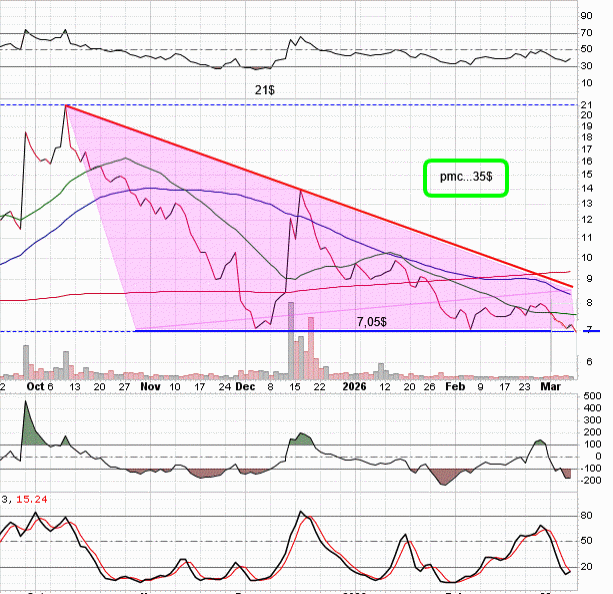Select the 21$ price label
The height and width of the screenshot is (594, 613).
(x=262, y=89)
